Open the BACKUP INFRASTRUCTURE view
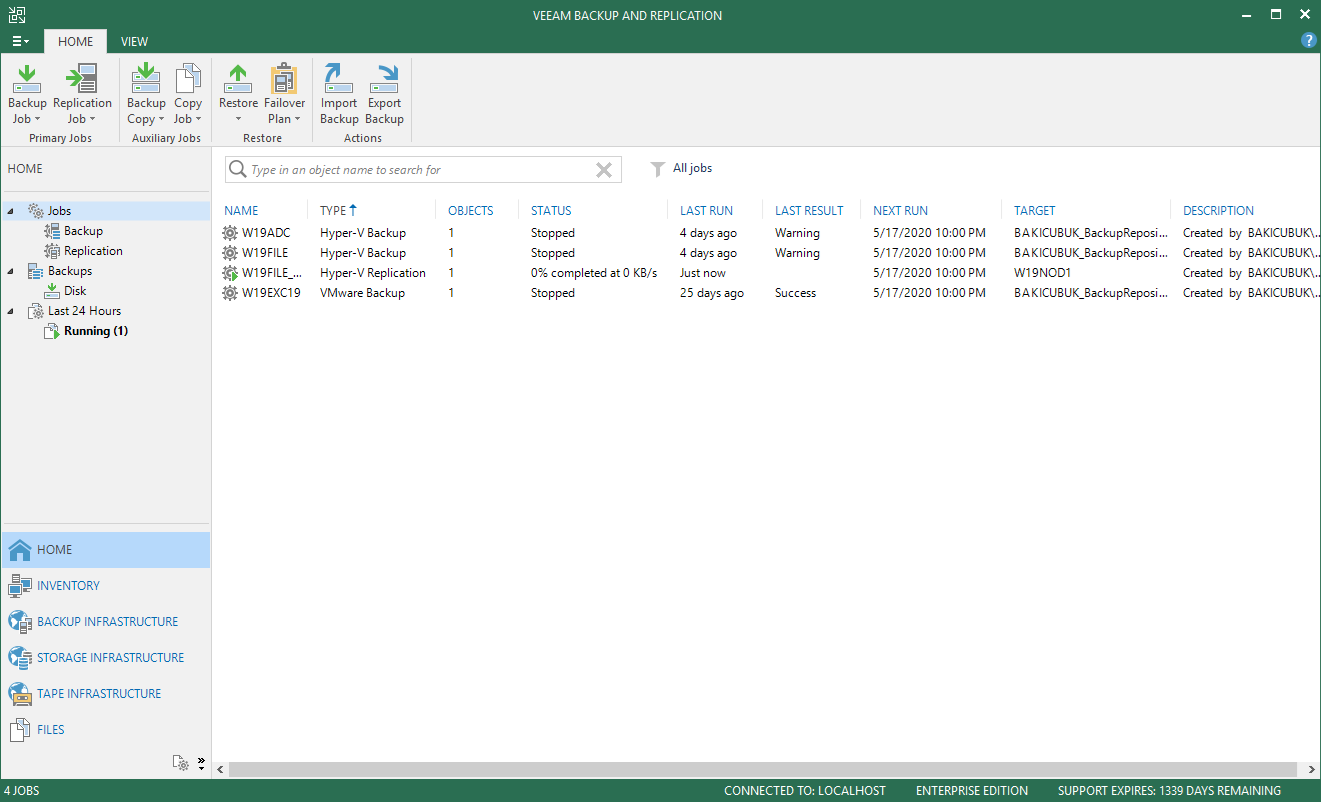The image size is (1321, 802). pyautogui.click(x=108, y=622)
